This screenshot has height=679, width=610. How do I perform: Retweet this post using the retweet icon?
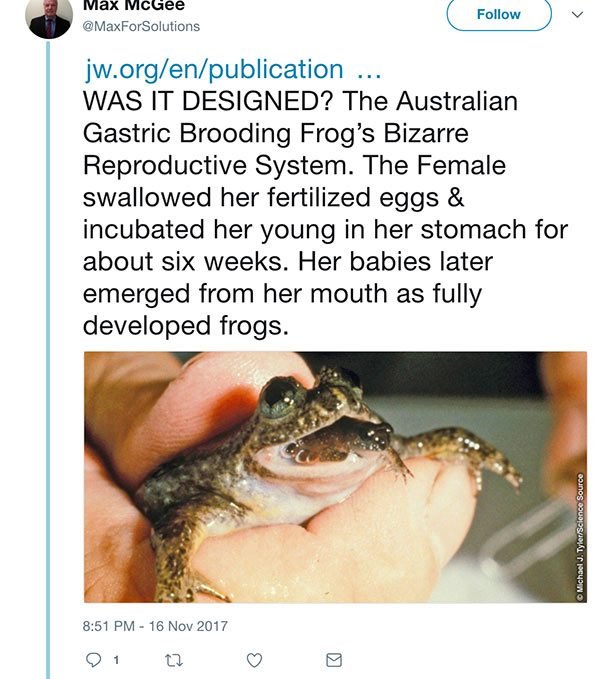click(175, 660)
